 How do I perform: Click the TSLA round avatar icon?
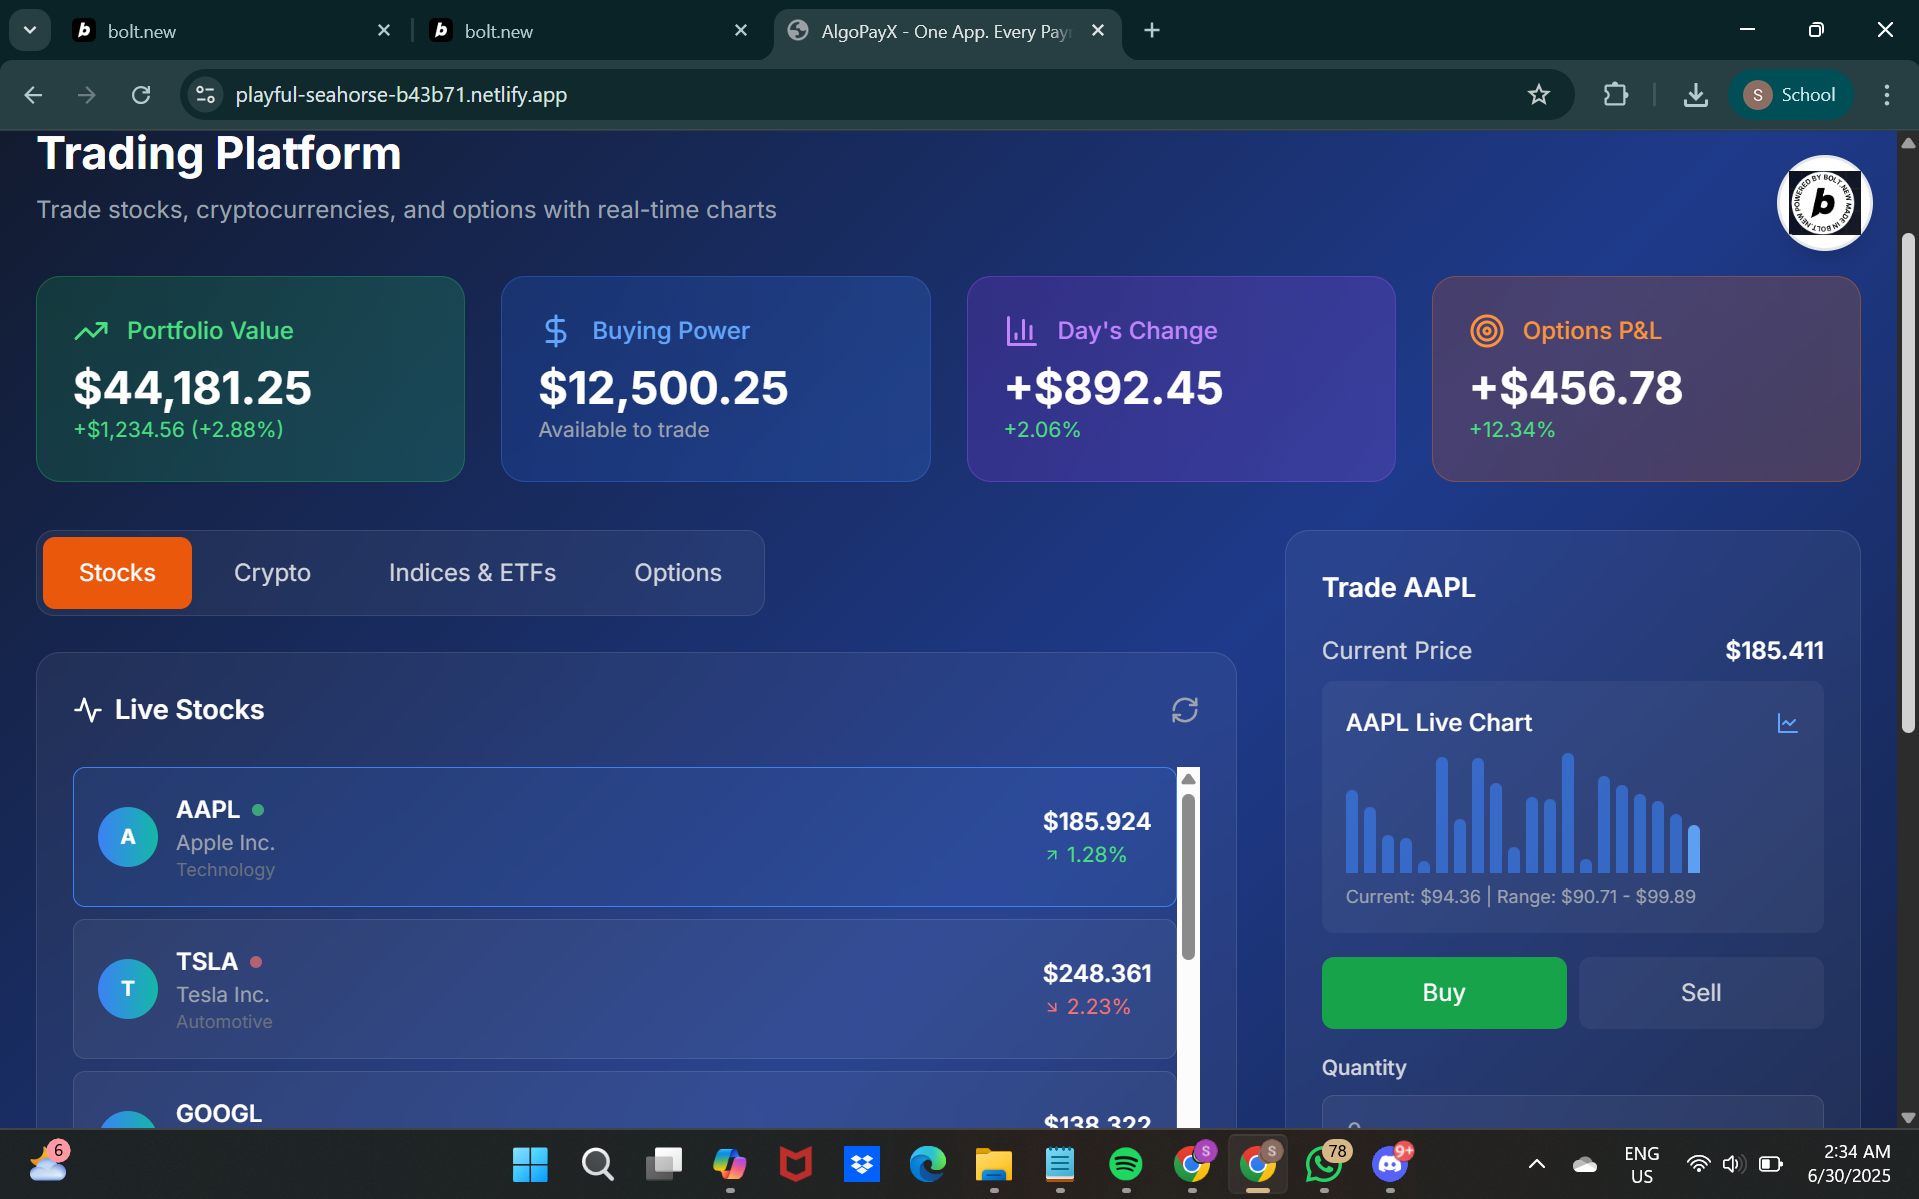tap(128, 989)
